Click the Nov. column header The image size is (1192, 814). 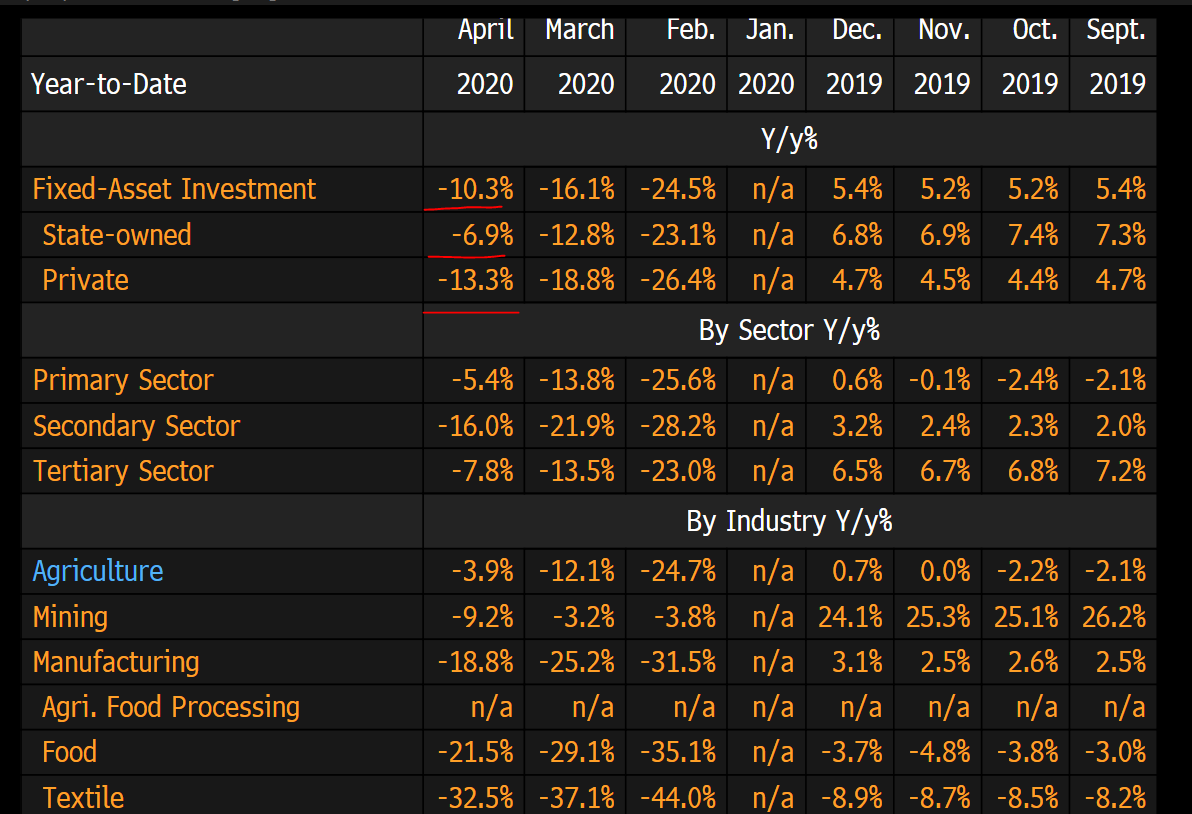[944, 30]
